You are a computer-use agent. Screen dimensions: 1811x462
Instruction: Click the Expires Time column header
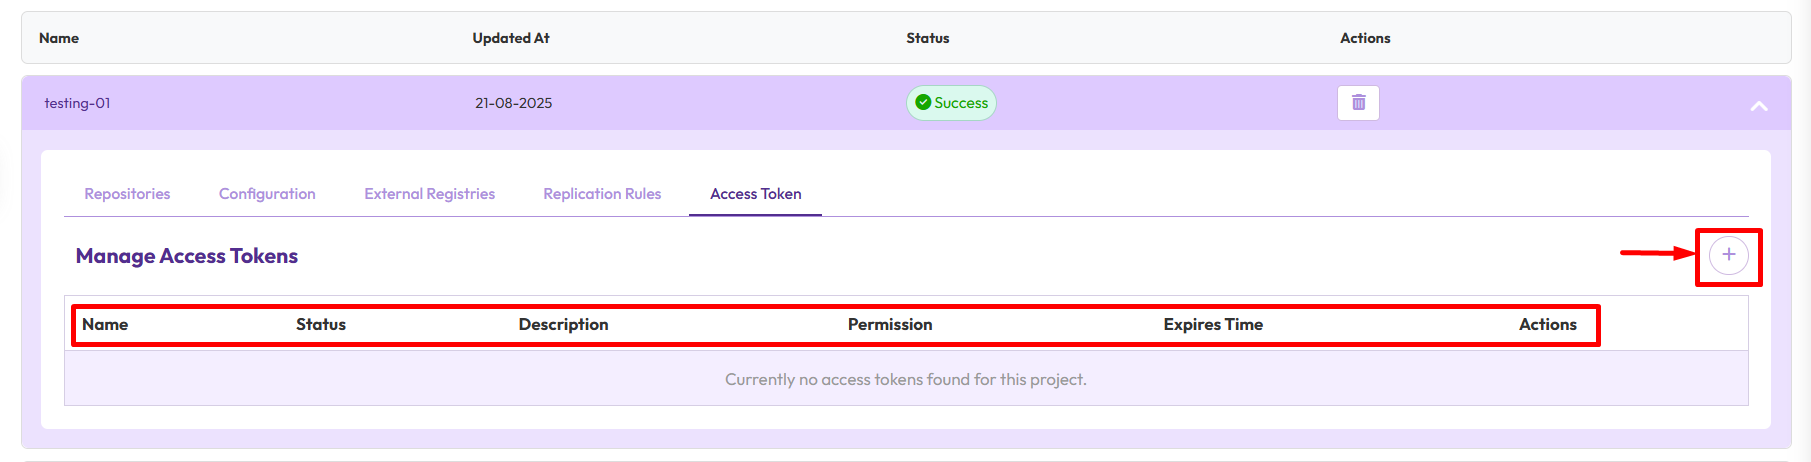[1213, 325]
